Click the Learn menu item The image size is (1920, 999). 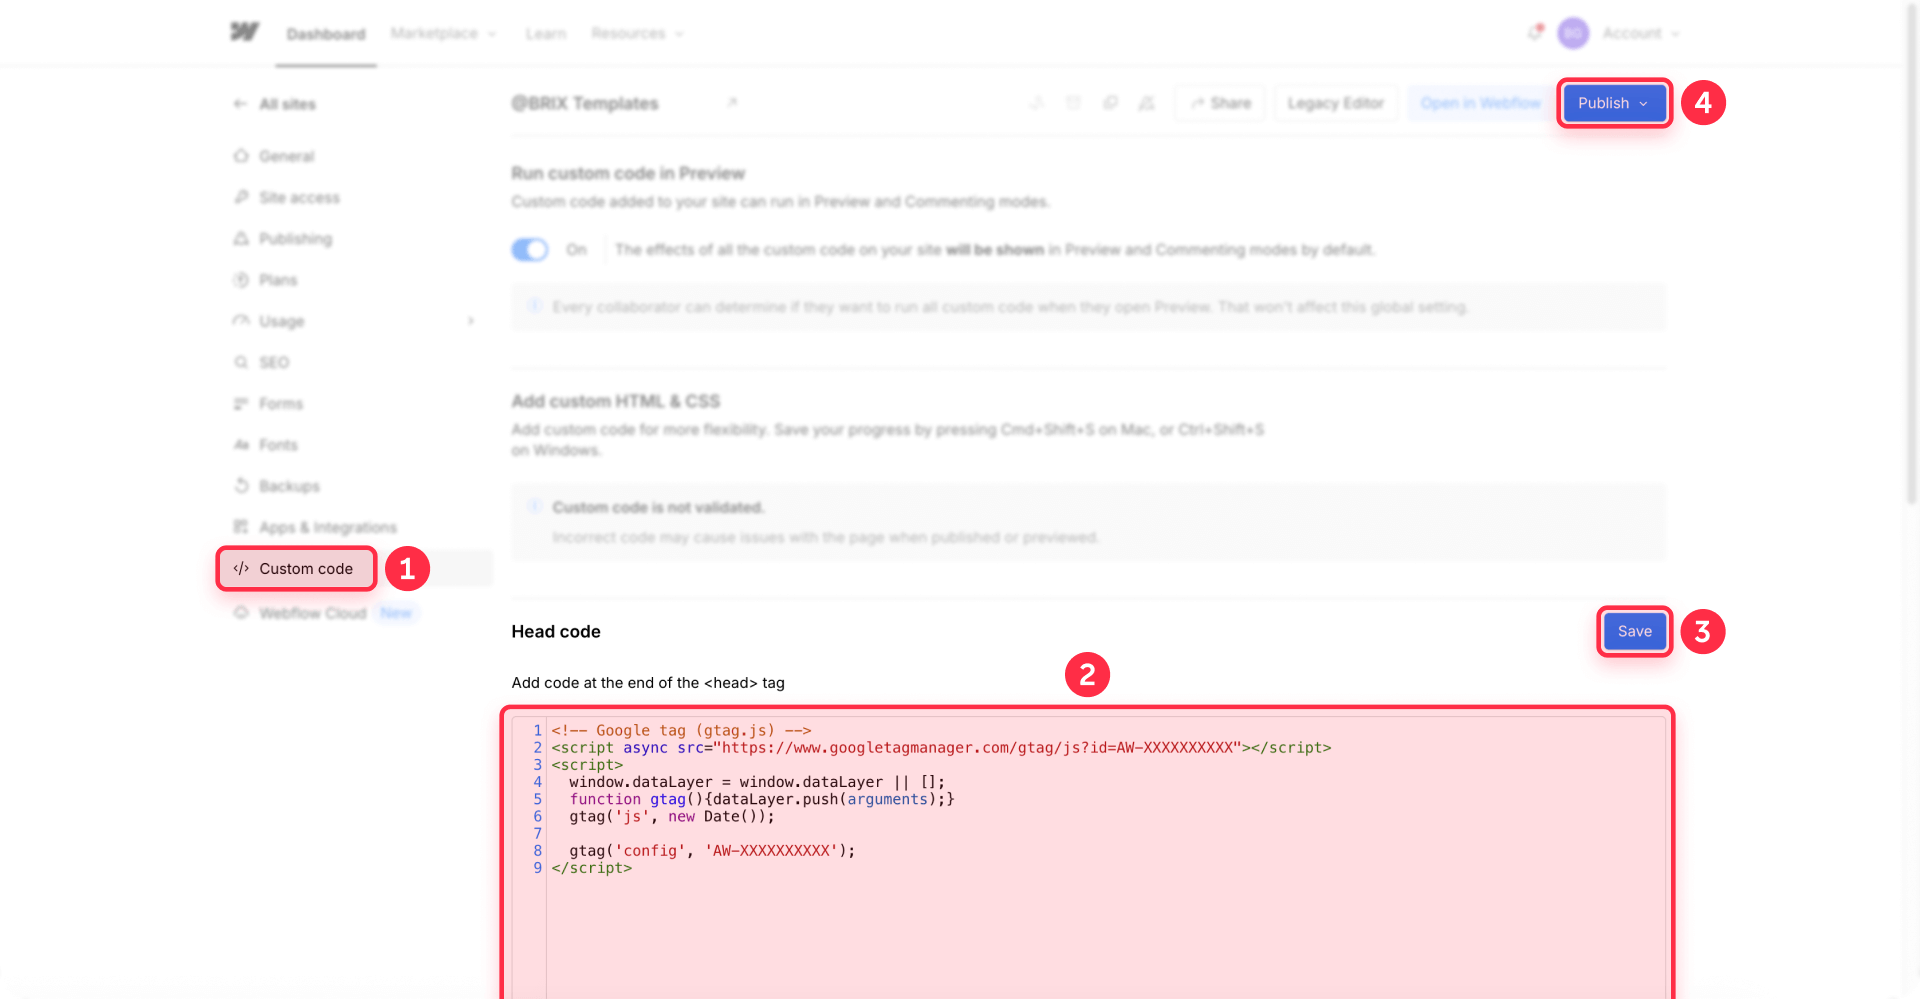[546, 33]
